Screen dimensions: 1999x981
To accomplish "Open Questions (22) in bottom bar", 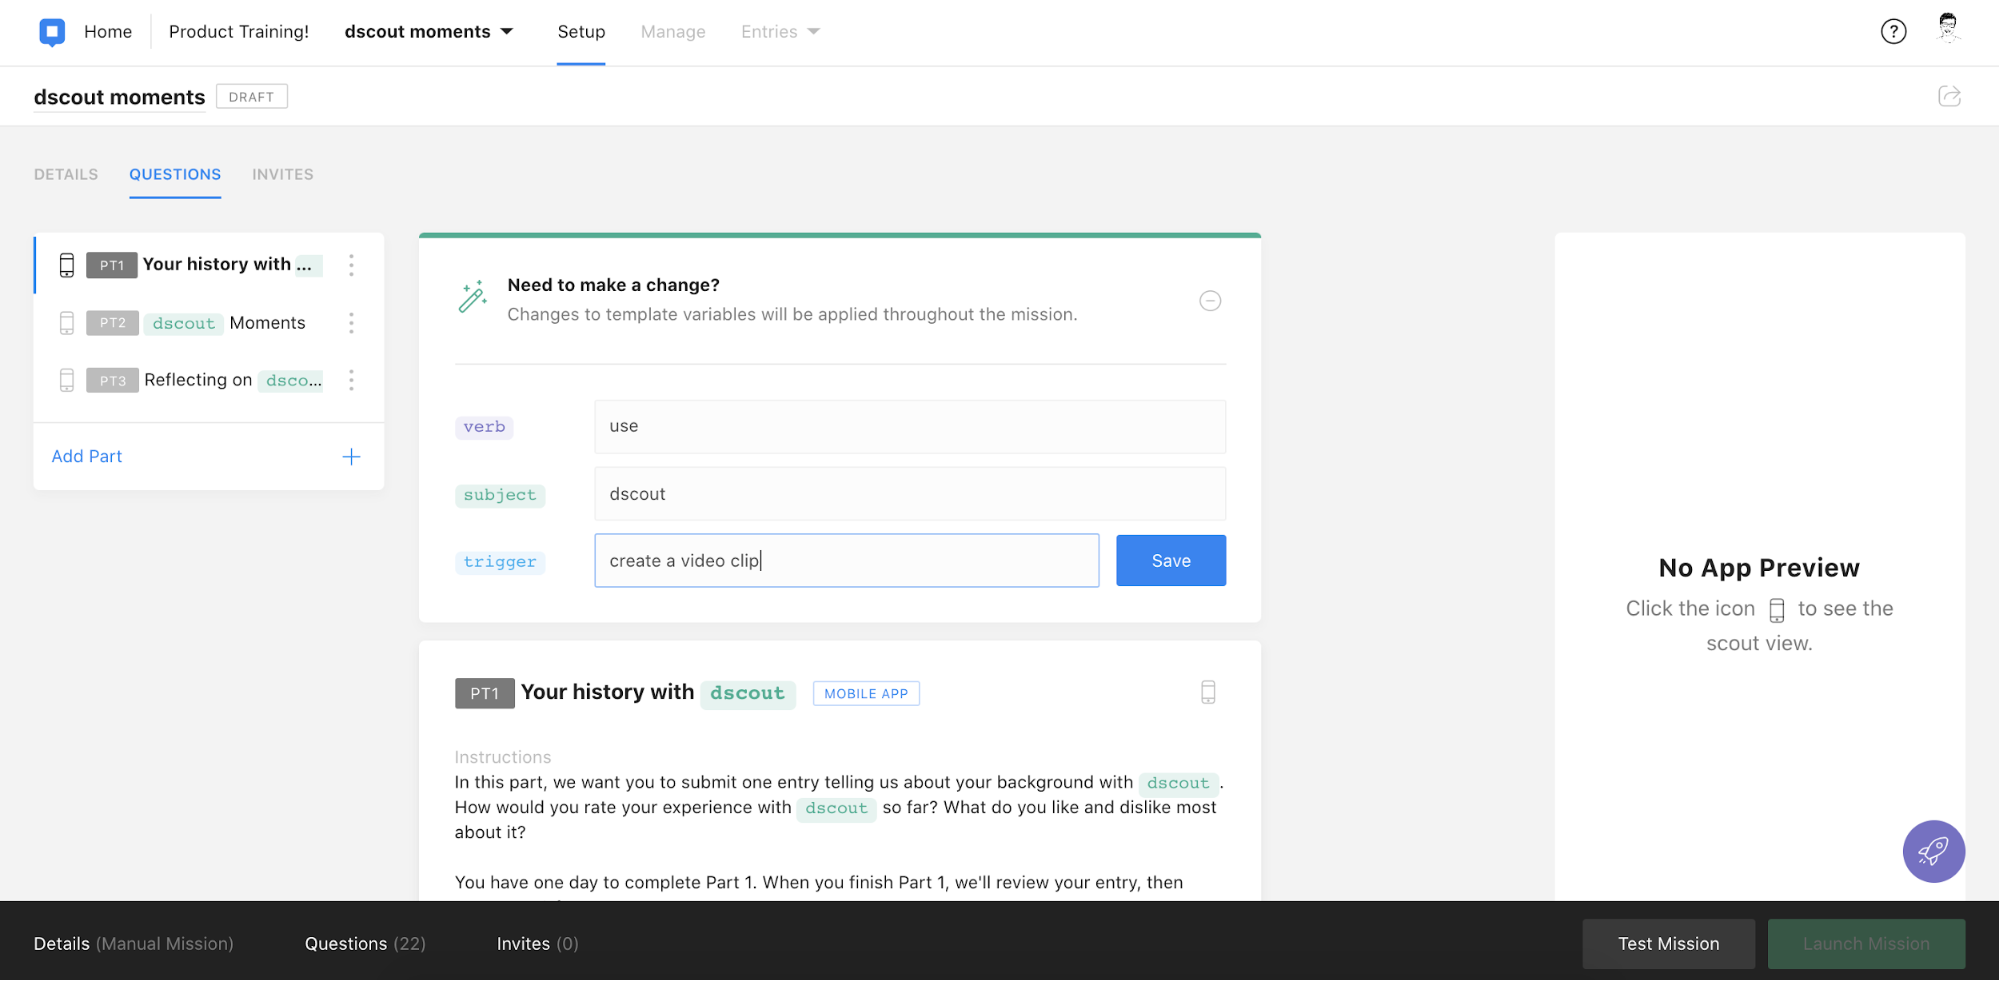I will (x=365, y=943).
